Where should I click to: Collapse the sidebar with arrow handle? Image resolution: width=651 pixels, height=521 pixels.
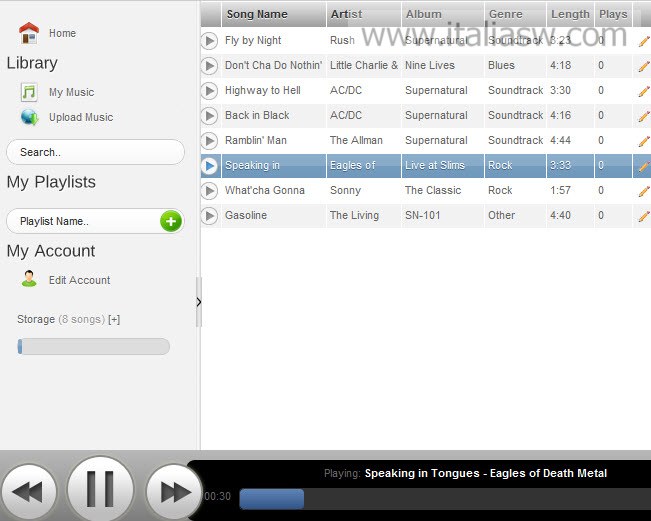pyautogui.click(x=199, y=302)
